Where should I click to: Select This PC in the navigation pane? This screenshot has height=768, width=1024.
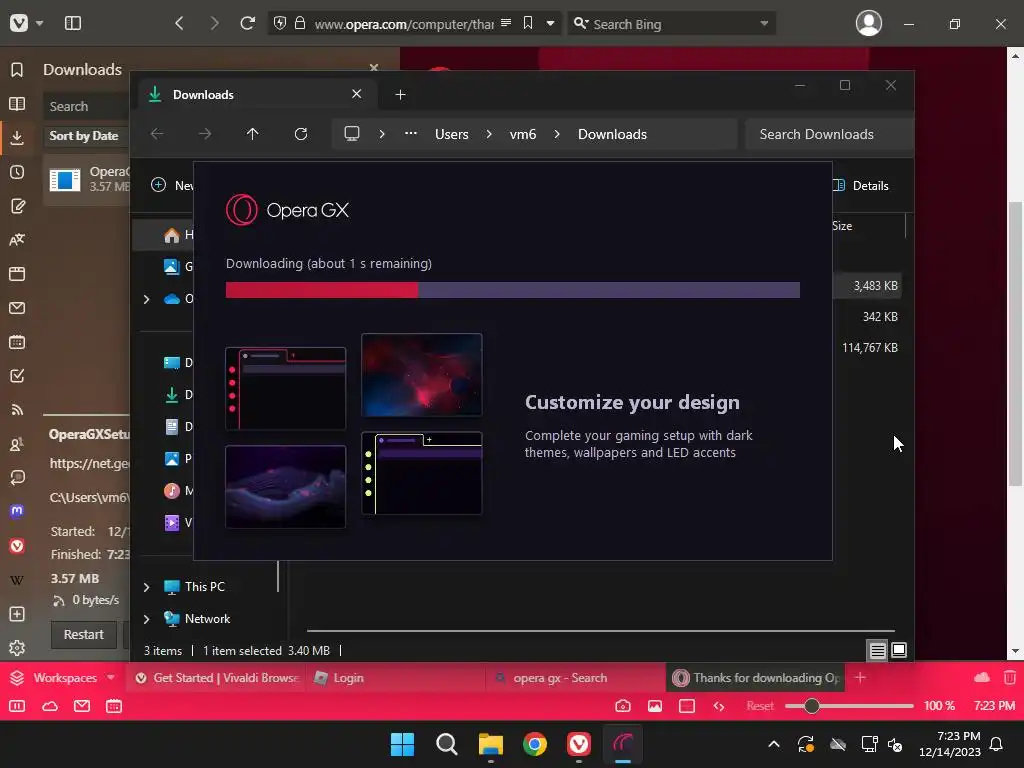(204, 586)
